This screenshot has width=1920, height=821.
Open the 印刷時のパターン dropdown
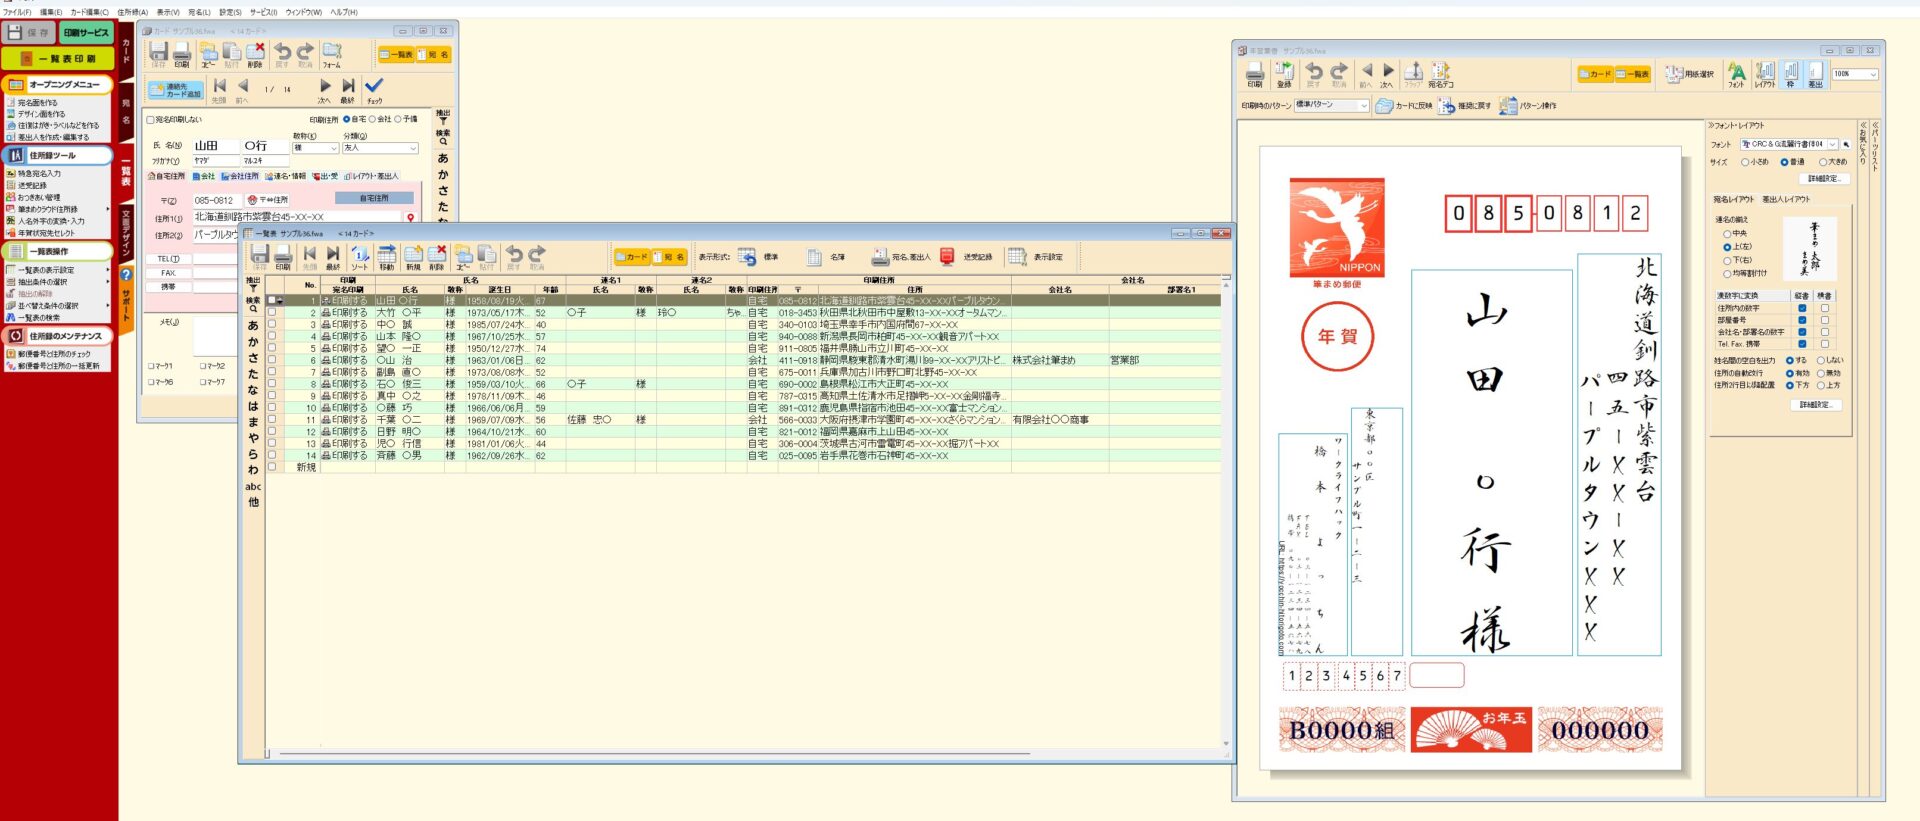(x=1331, y=105)
